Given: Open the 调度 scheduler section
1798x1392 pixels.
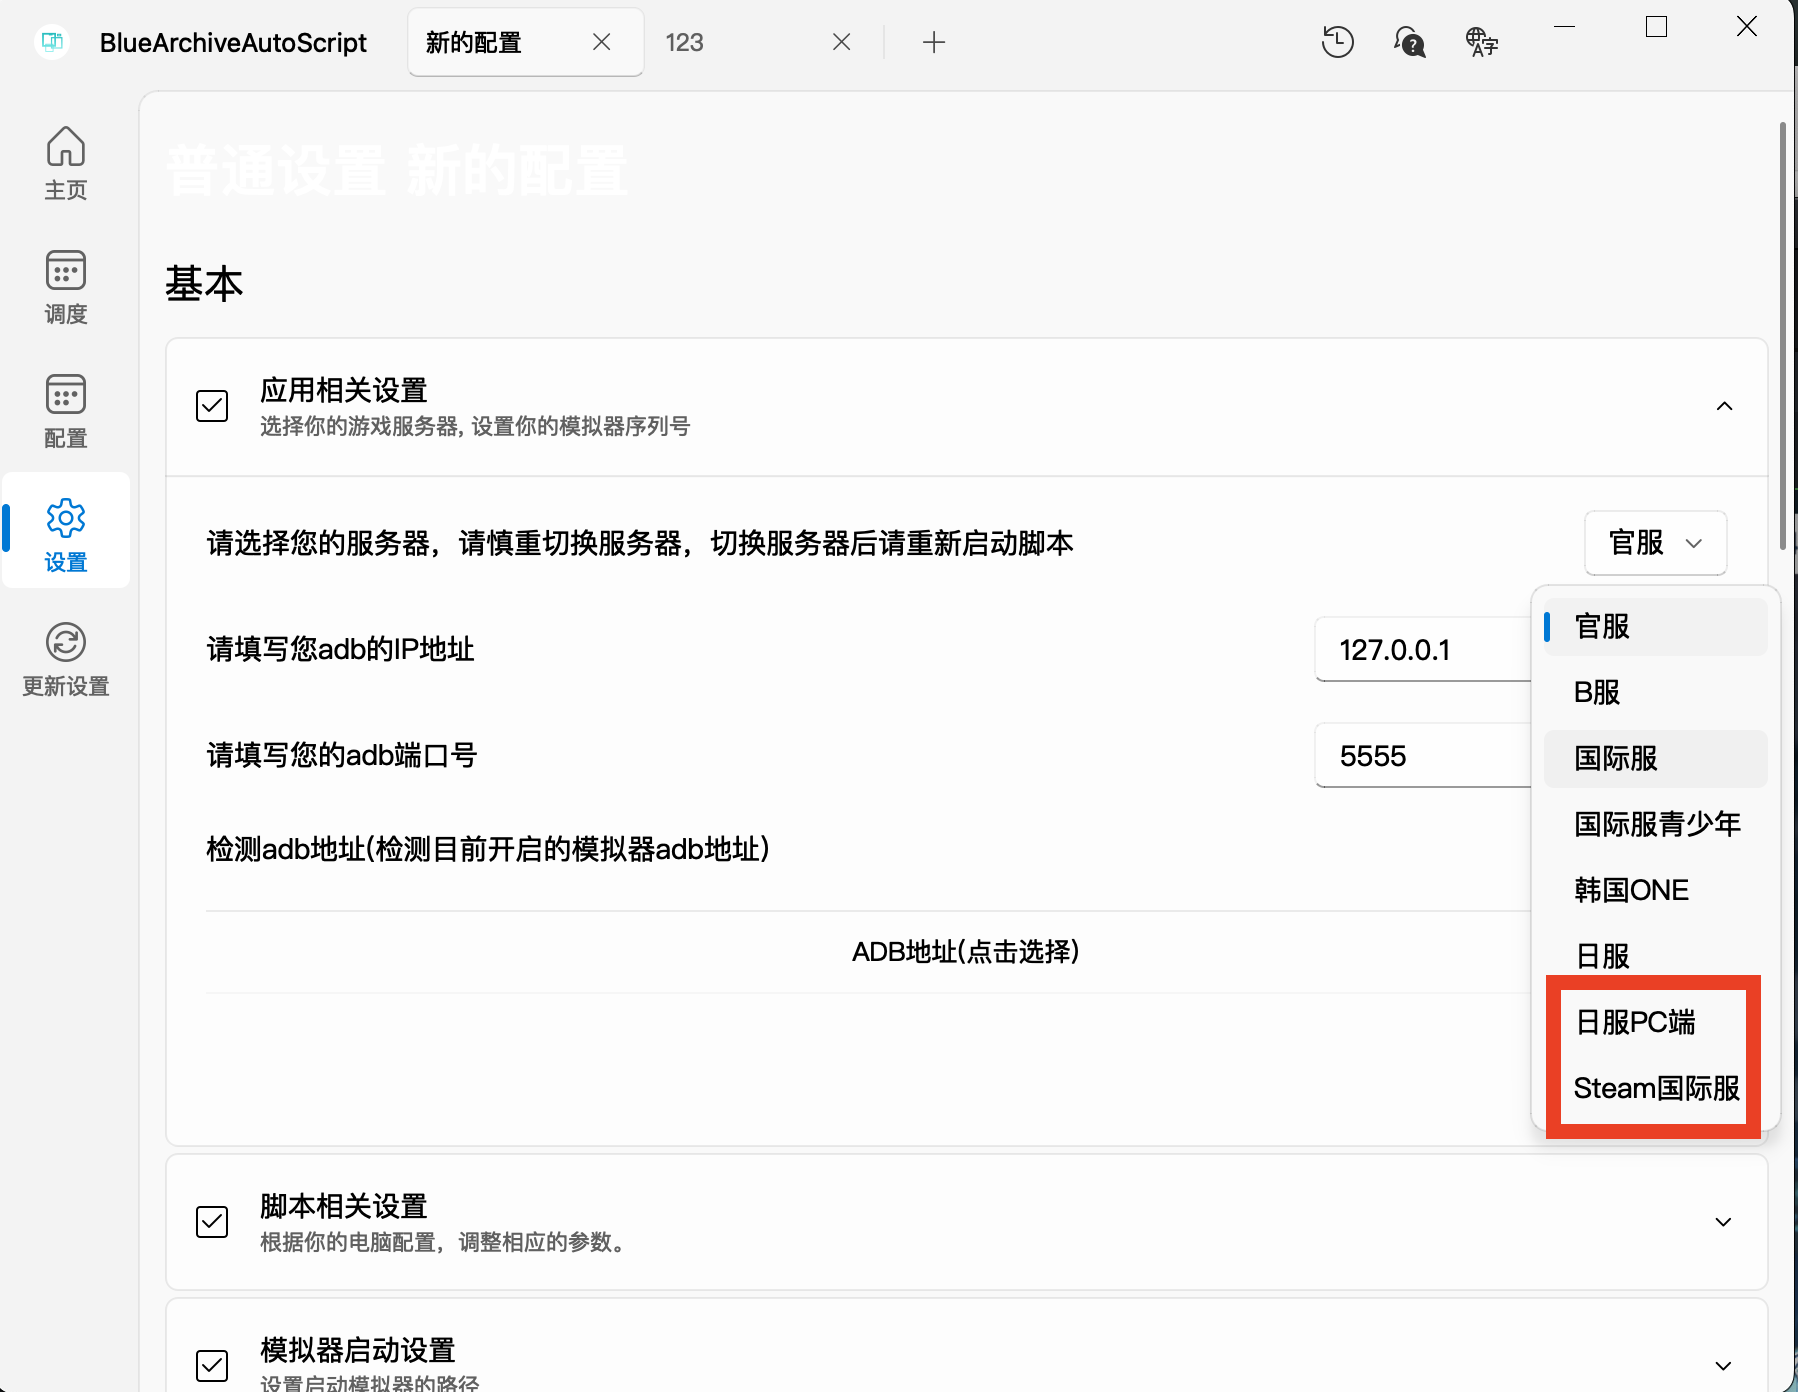Looking at the screenshot, I should point(66,288).
